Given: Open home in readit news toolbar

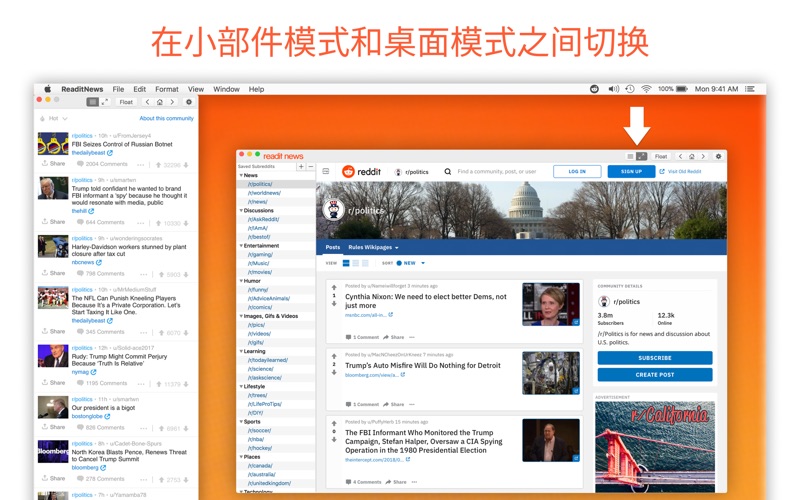Looking at the screenshot, I should 691,156.
